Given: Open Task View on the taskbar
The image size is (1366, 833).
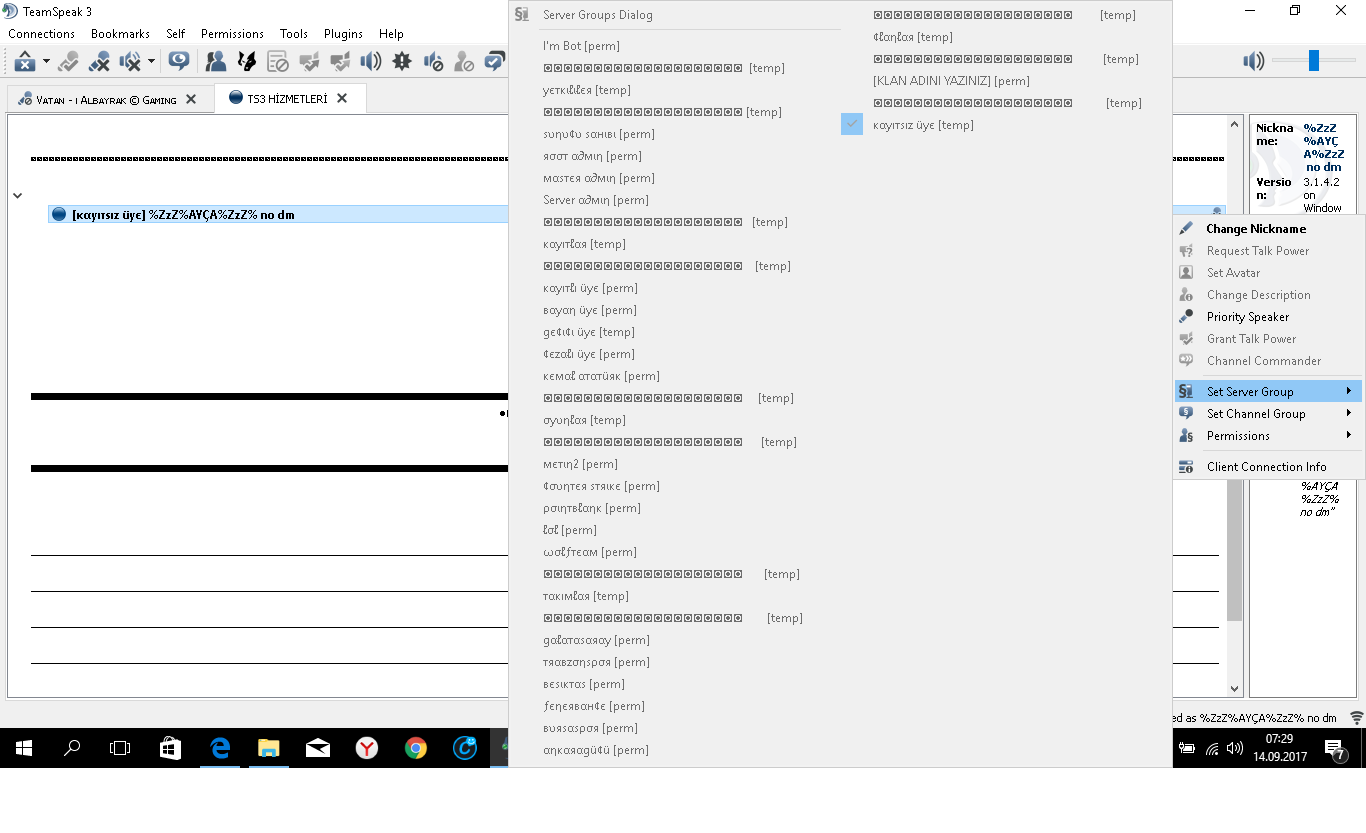Looking at the screenshot, I should [120, 748].
